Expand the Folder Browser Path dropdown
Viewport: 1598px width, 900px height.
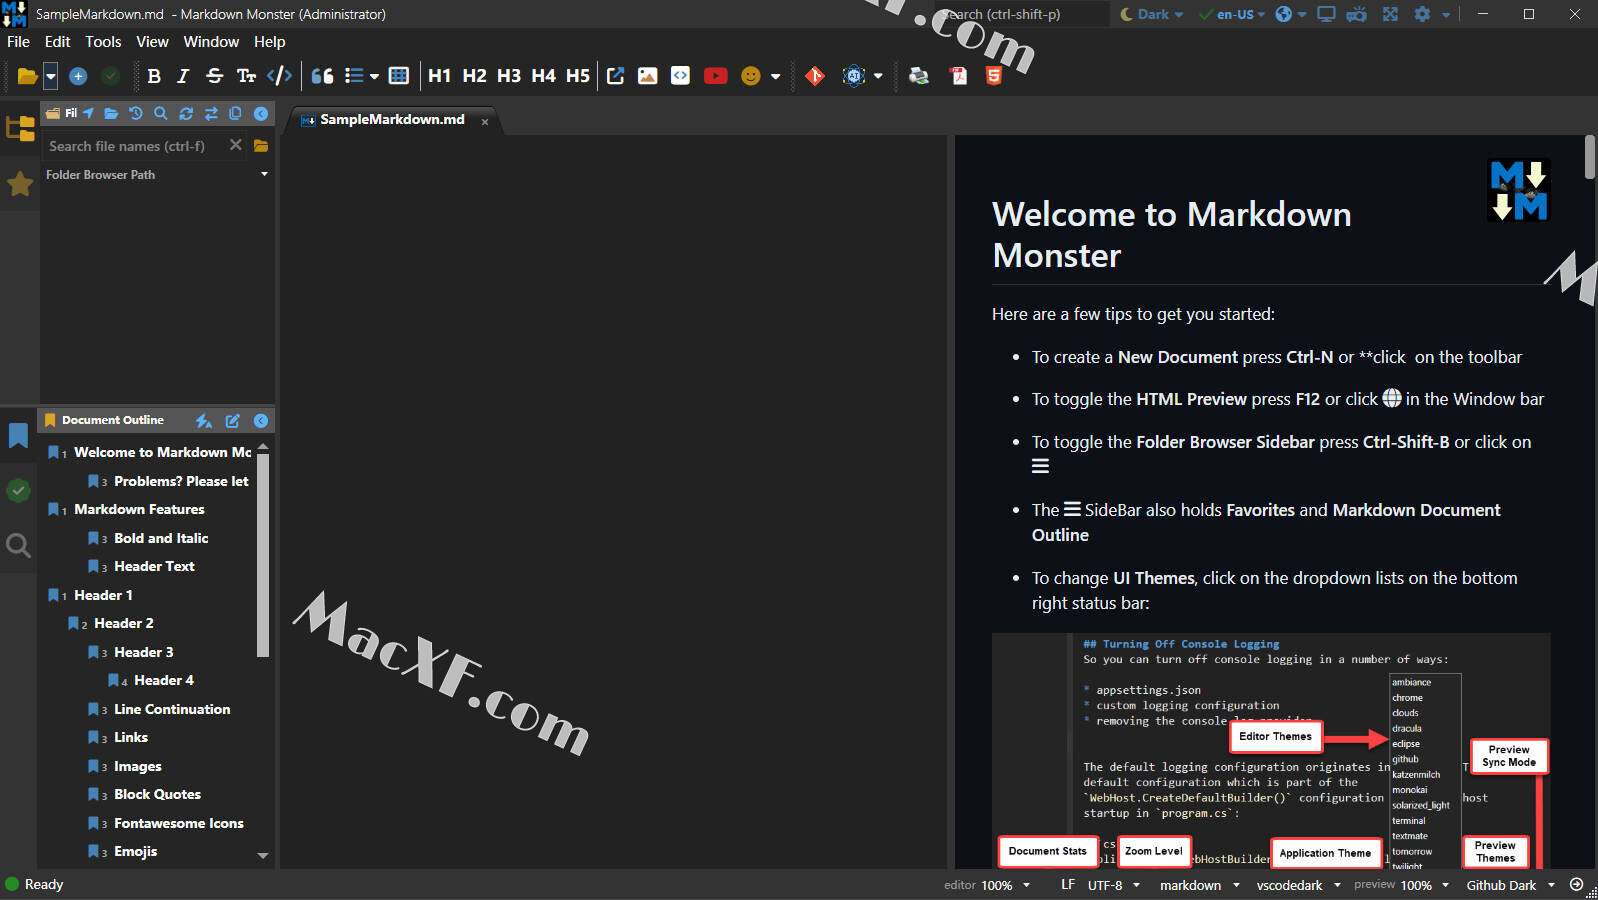(264, 174)
